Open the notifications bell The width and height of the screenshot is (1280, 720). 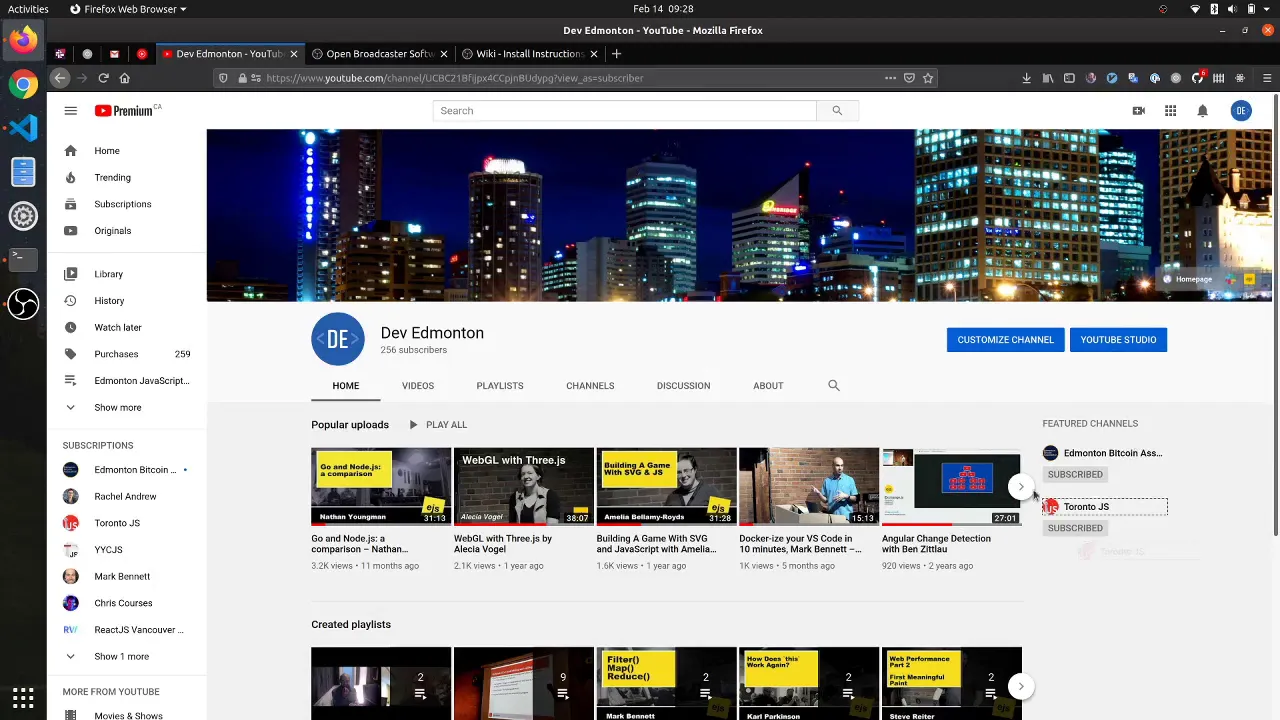click(x=1203, y=111)
